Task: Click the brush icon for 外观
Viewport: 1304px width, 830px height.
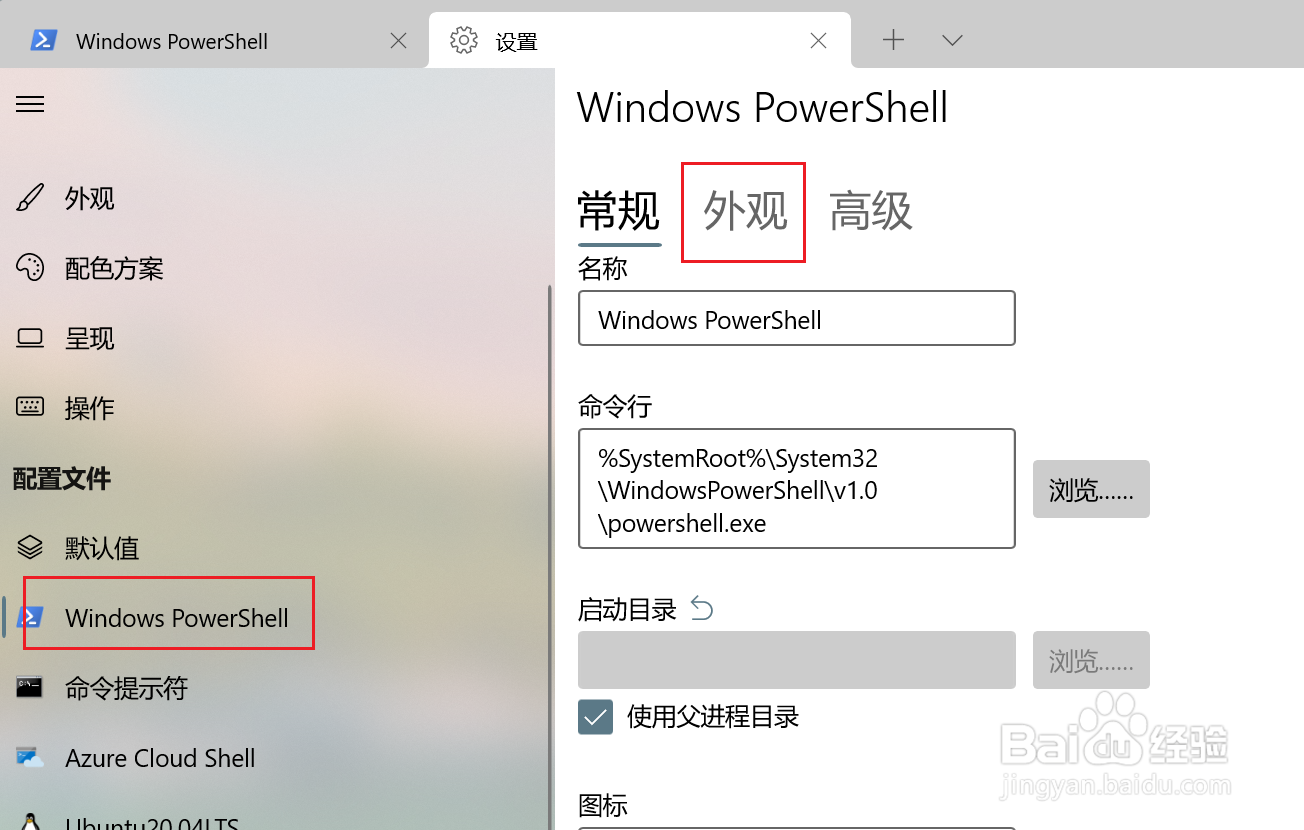Action: pyautogui.click(x=30, y=198)
